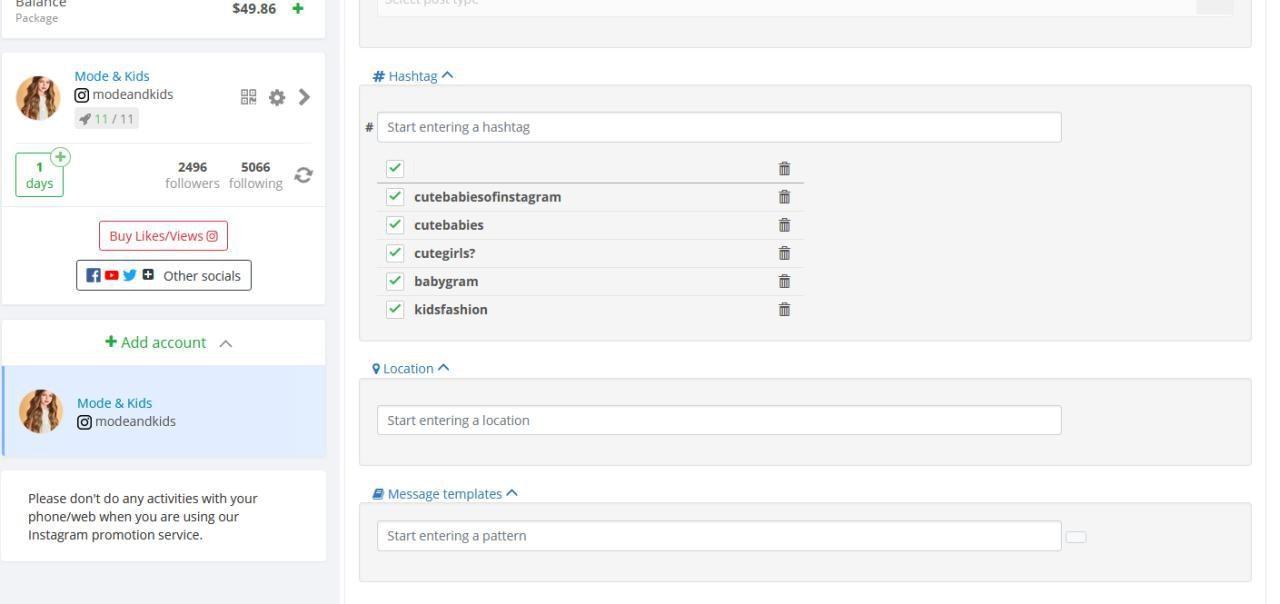This screenshot has width=1280, height=604.
Task: Open account settings gear icon
Action: [277, 97]
